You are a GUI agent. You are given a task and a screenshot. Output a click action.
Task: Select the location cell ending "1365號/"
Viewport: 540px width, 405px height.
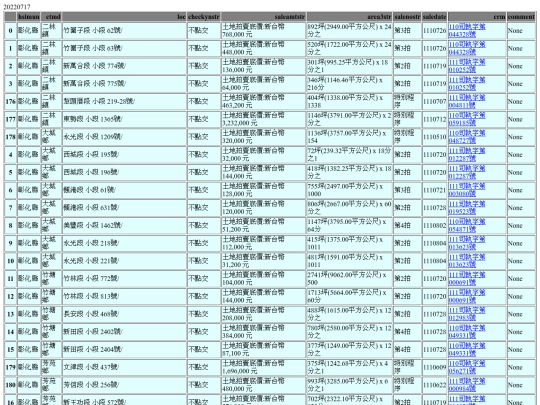click(124, 119)
